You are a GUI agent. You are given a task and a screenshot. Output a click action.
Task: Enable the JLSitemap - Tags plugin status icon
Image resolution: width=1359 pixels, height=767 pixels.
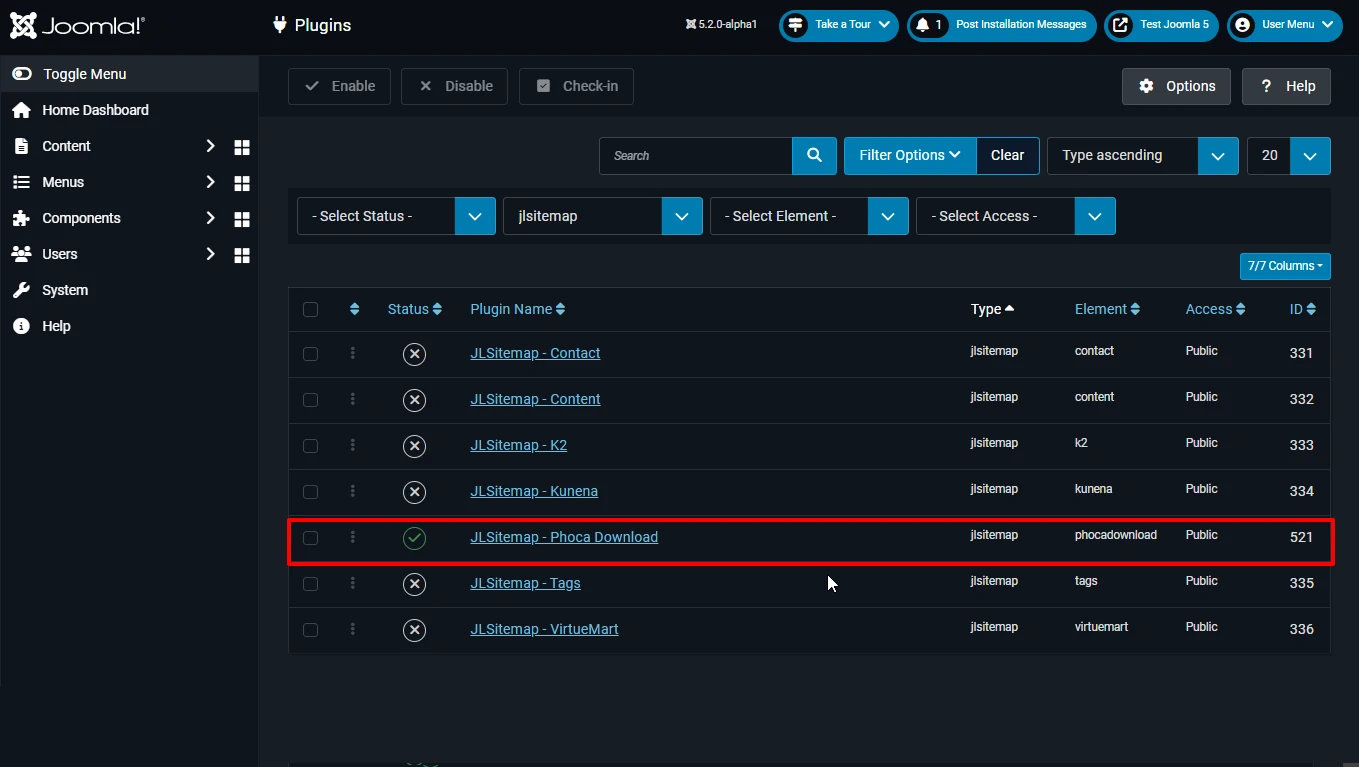[x=414, y=584]
